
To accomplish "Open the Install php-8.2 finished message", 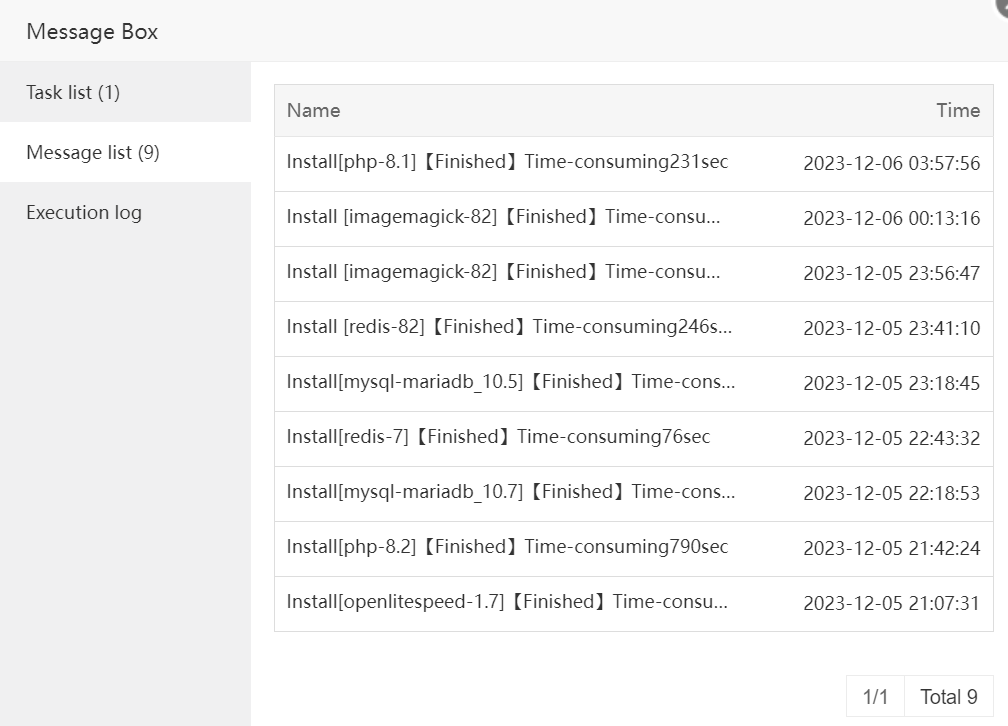I will tap(507, 547).
